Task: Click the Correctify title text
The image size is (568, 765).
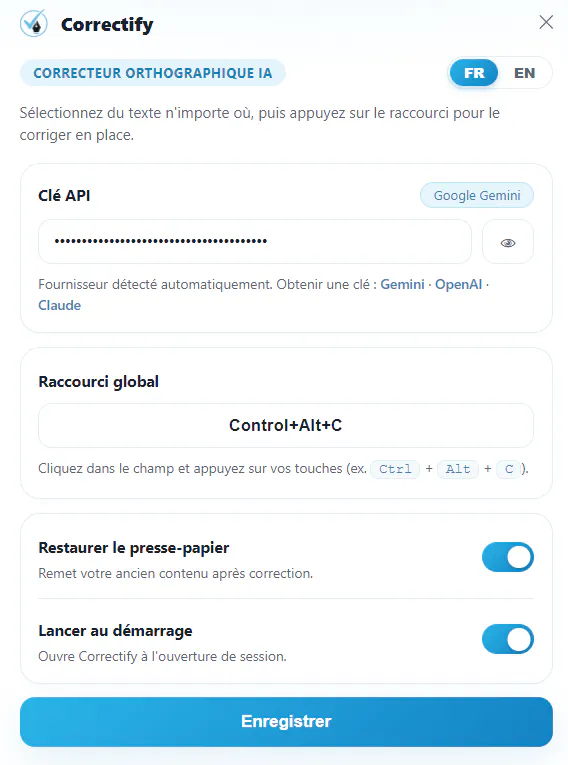Action: [107, 24]
